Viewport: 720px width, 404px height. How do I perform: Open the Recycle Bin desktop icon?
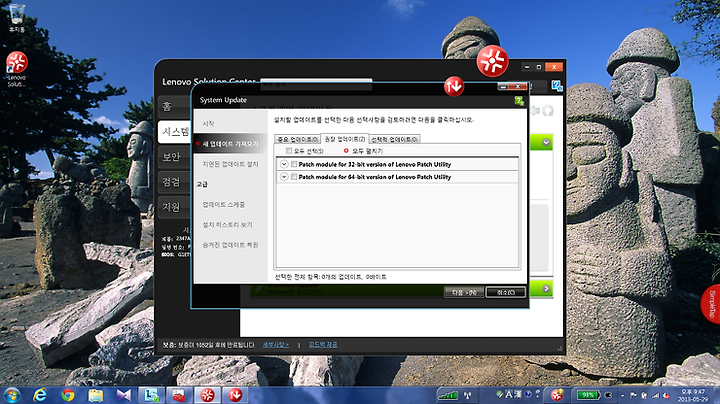(x=17, y=18)
